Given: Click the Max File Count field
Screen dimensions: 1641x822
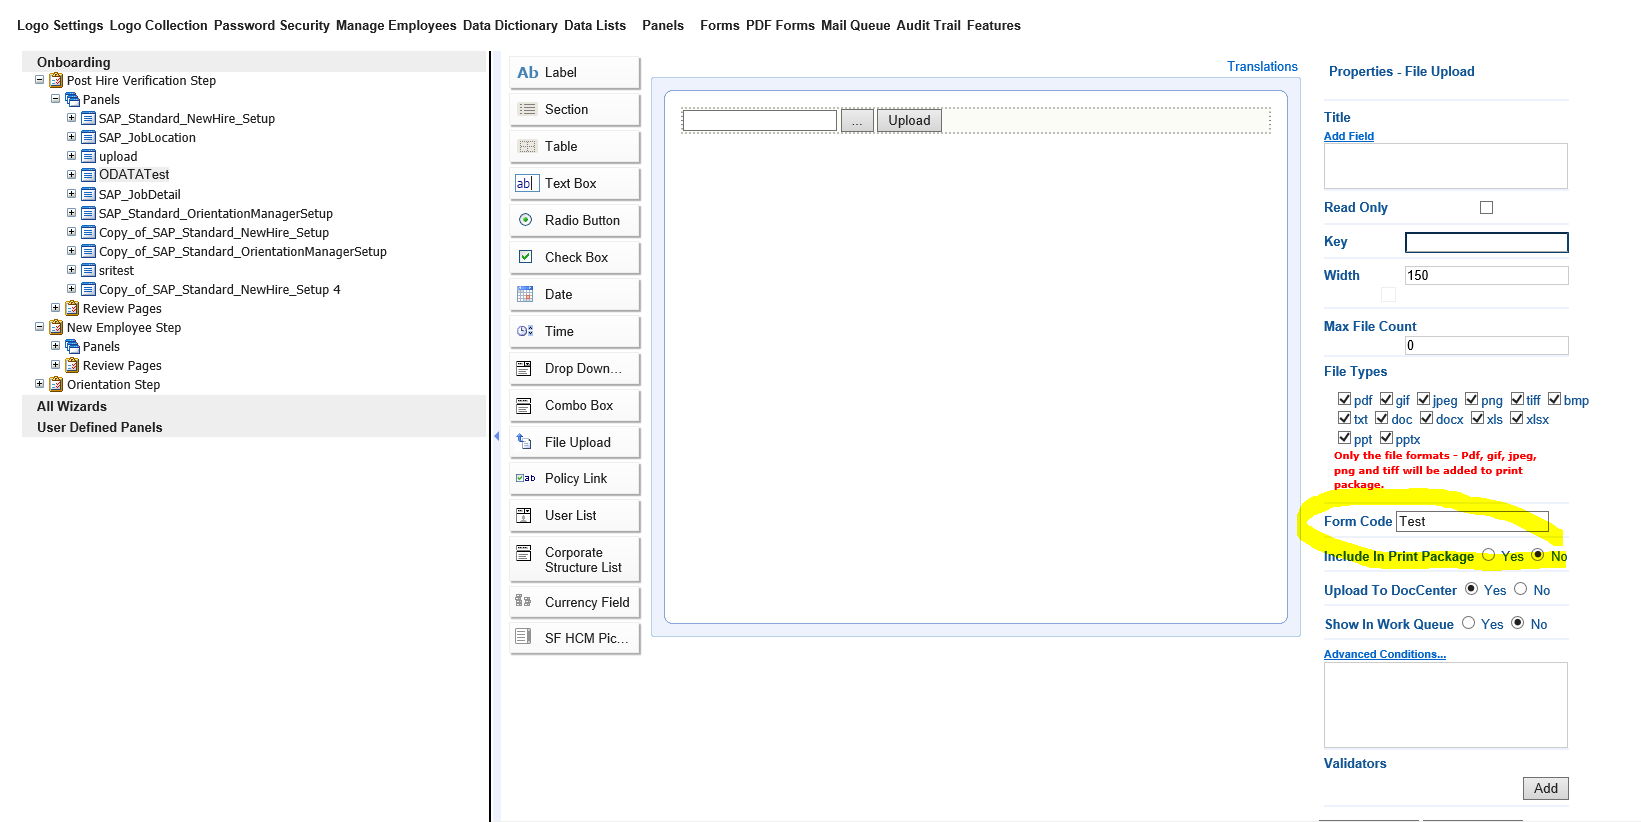Looking at the screenshot, I should 1487,345.
